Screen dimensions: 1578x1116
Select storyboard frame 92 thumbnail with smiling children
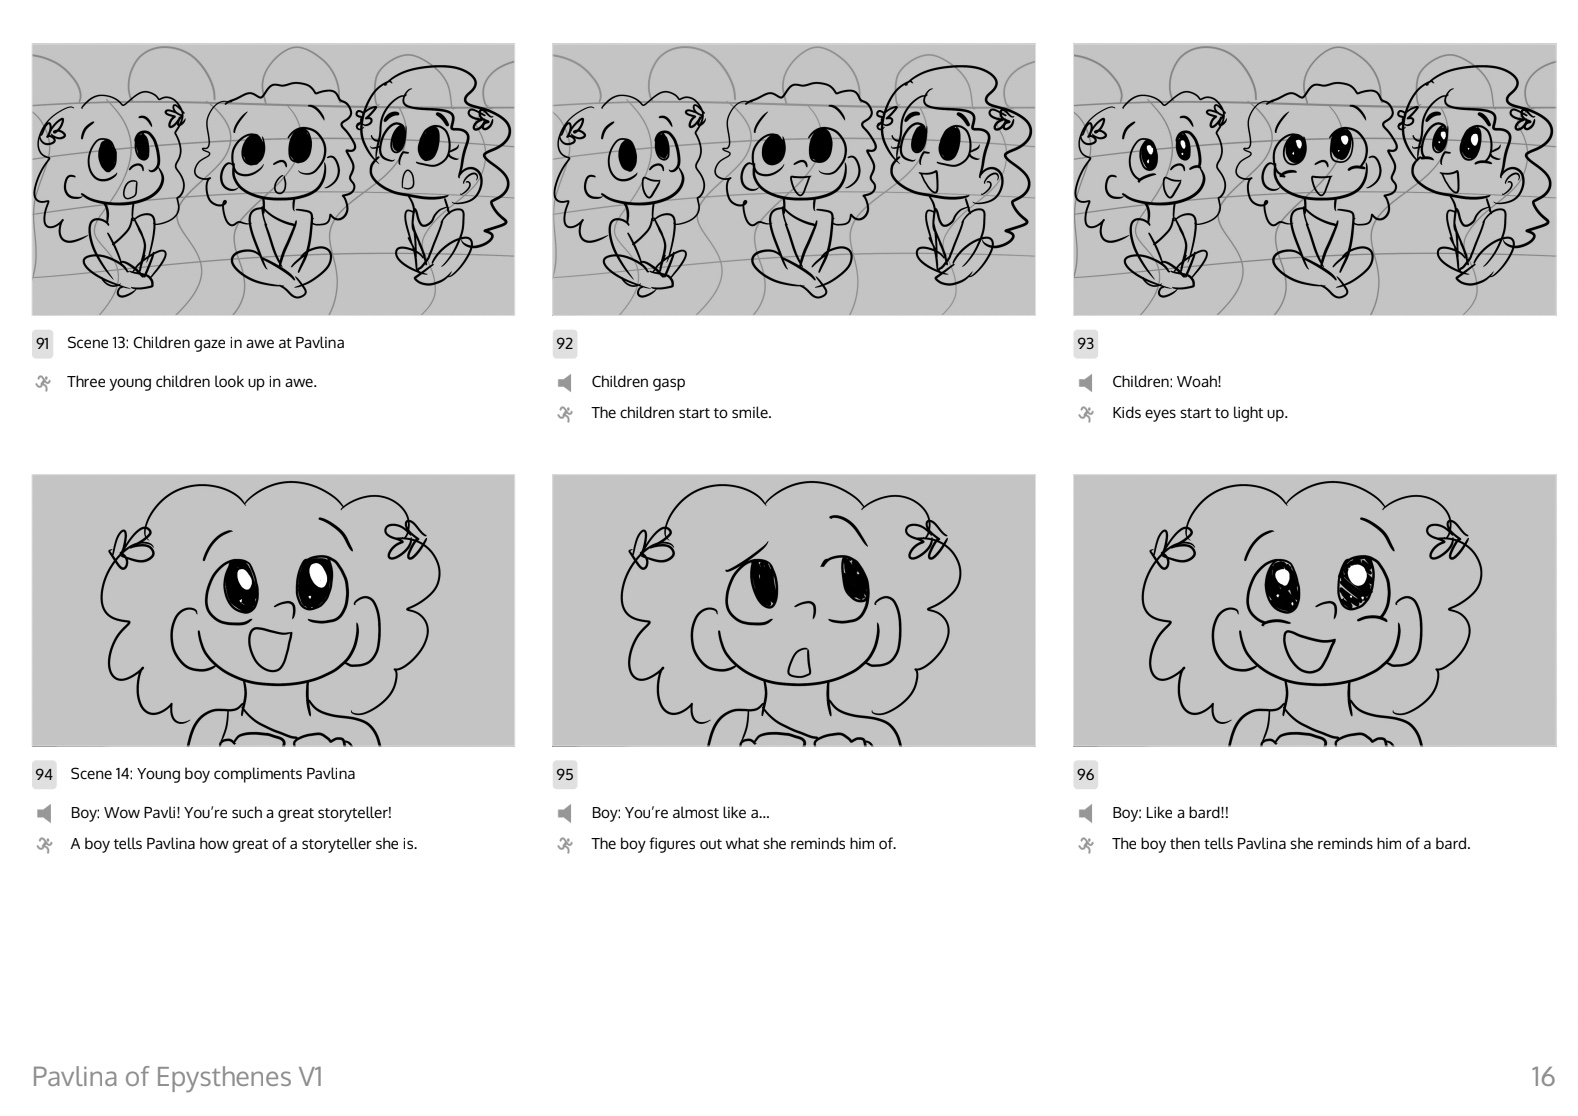tap(794, 179)
